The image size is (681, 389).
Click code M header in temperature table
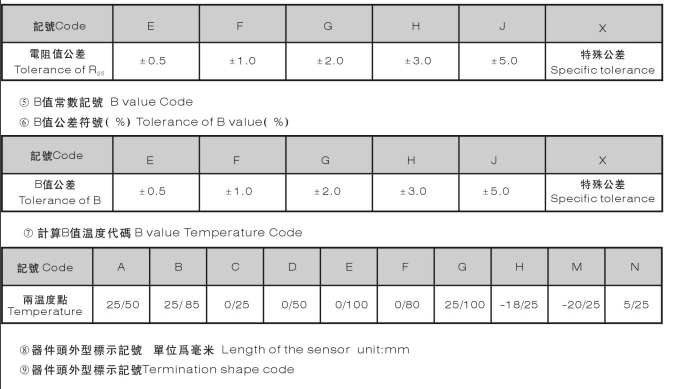pos(577,267)
